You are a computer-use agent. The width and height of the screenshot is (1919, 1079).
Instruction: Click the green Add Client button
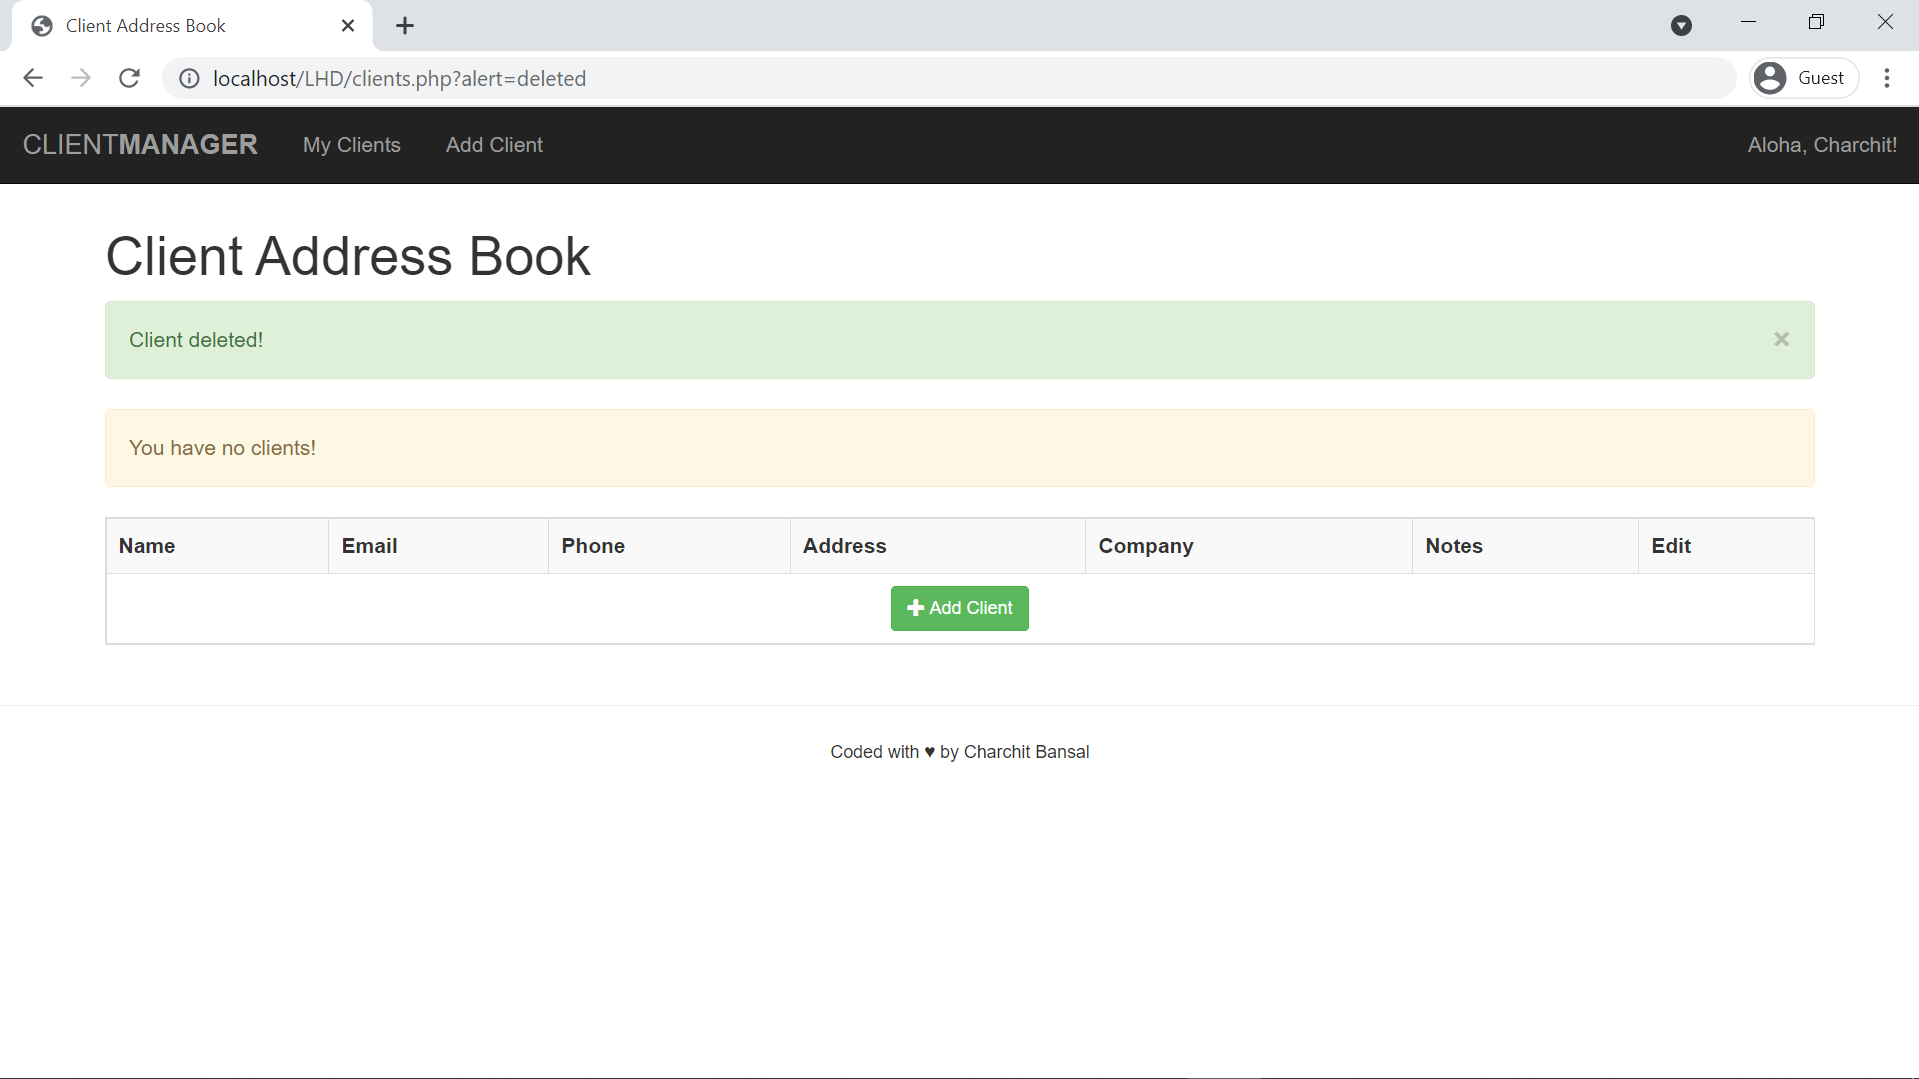pyautogui.click(x=959, y=608)
